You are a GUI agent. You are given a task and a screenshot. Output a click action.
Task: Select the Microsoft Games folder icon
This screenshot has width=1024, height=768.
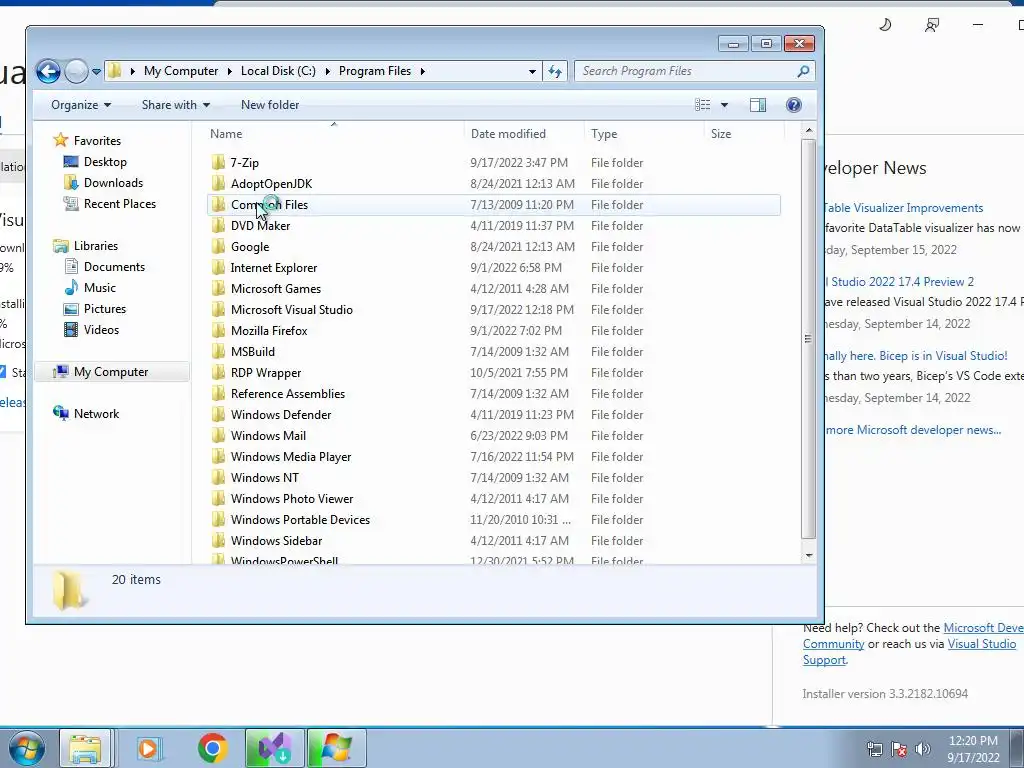[x=219, y=288]
